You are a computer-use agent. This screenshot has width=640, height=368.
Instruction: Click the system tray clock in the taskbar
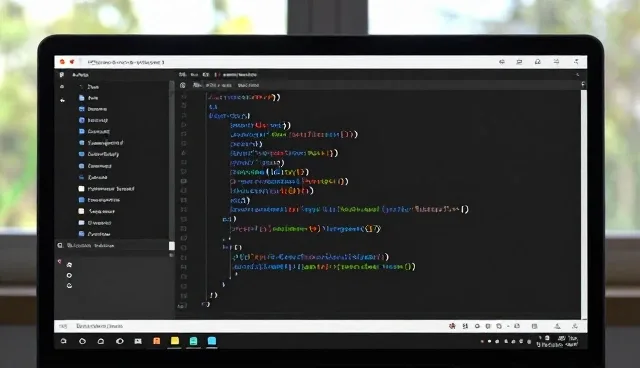557,341
